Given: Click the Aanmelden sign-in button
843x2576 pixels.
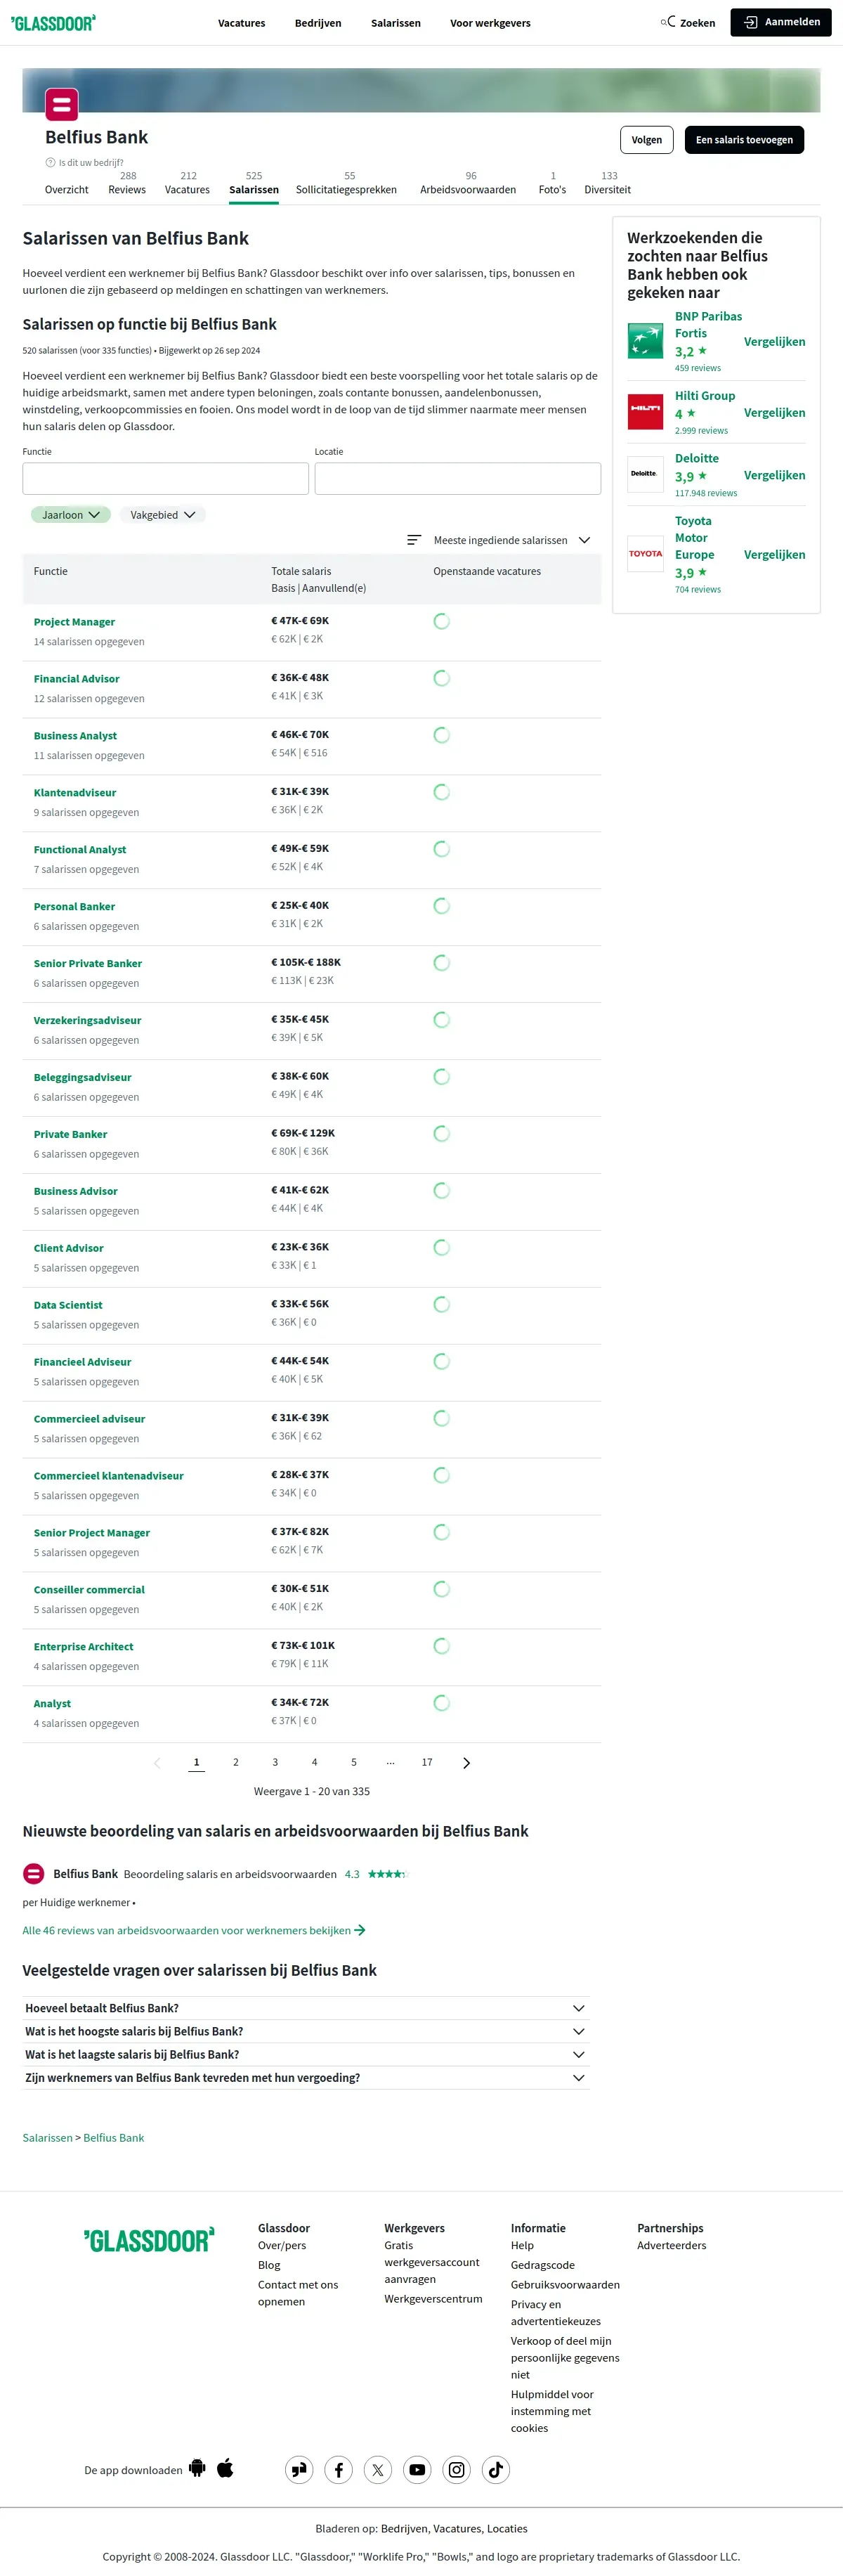Looking at the screenshot, I should point(781,22).
